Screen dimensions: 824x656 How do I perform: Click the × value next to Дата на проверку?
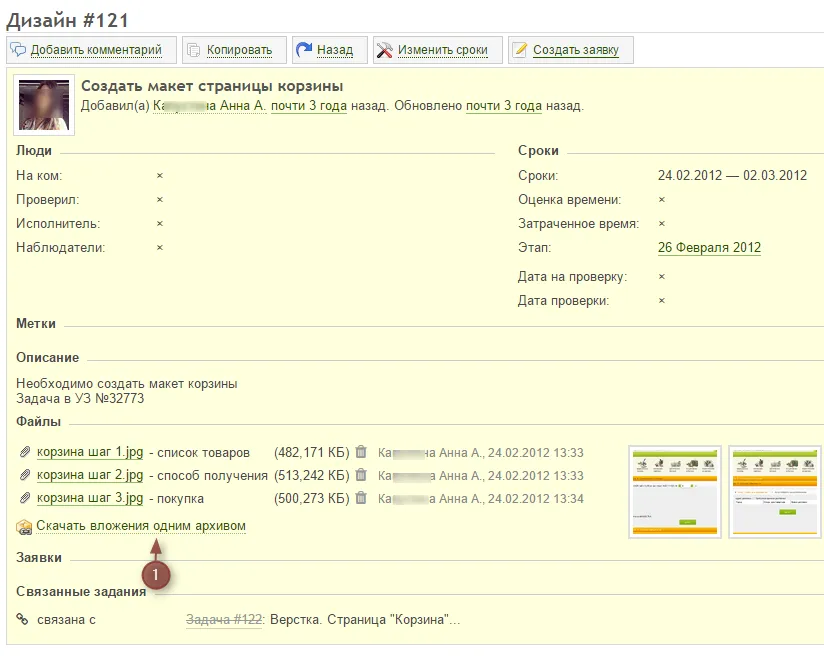(662, 276)
